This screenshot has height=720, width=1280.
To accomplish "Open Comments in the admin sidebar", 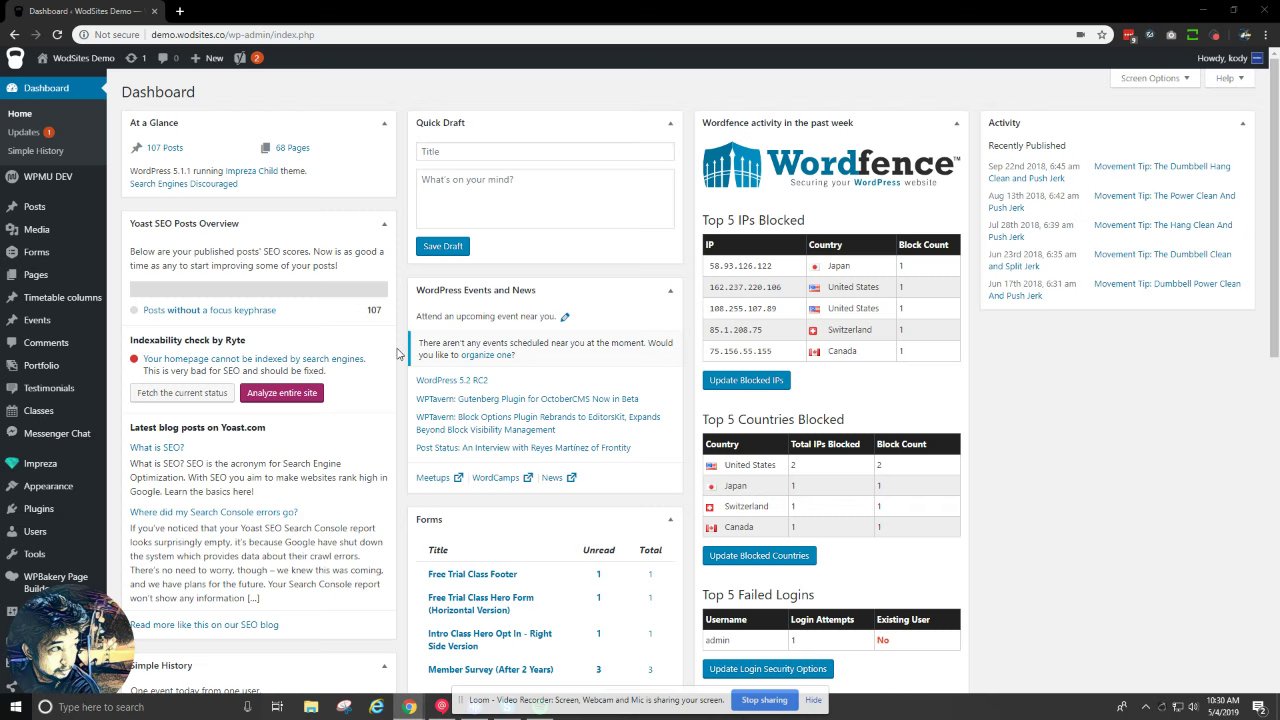I will [46, 343].
